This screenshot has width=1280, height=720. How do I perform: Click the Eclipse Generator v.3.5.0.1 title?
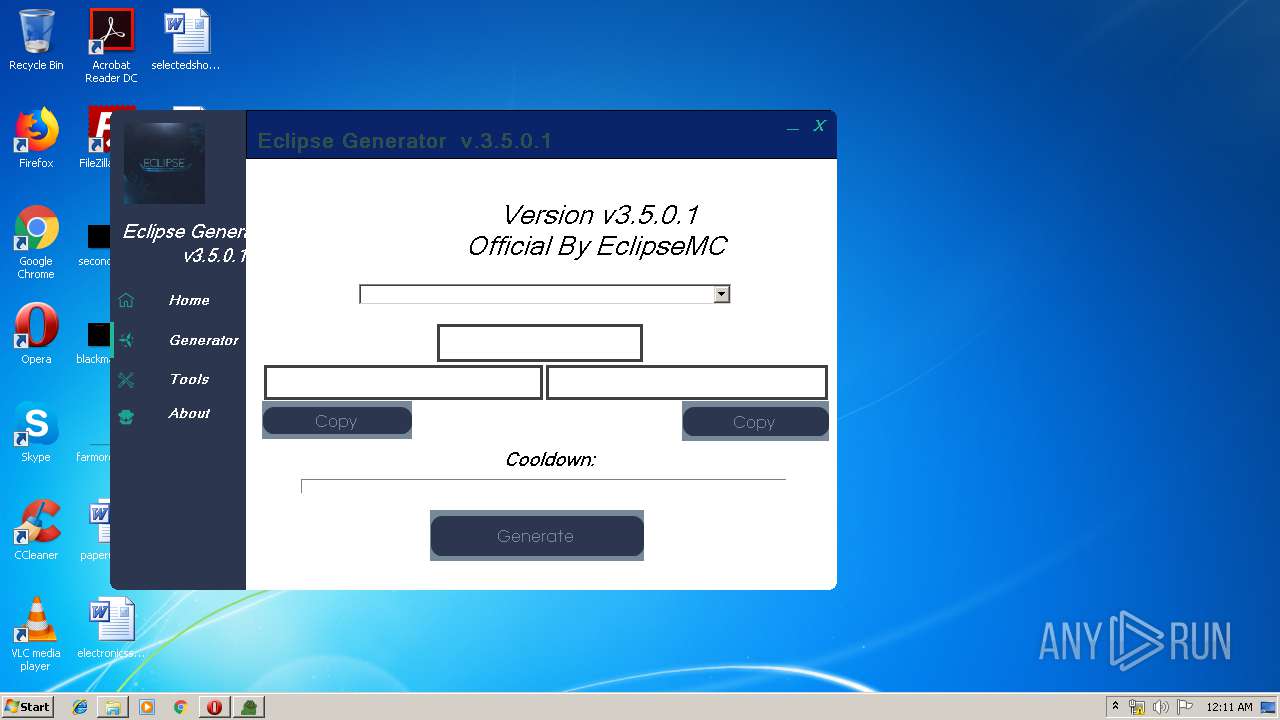click(405, 141)
